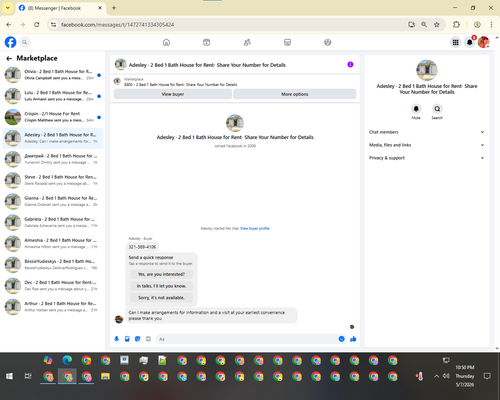This screenshot has height=400, width=500.
Task: Open the Windows Start button
Action: [9, 376]
